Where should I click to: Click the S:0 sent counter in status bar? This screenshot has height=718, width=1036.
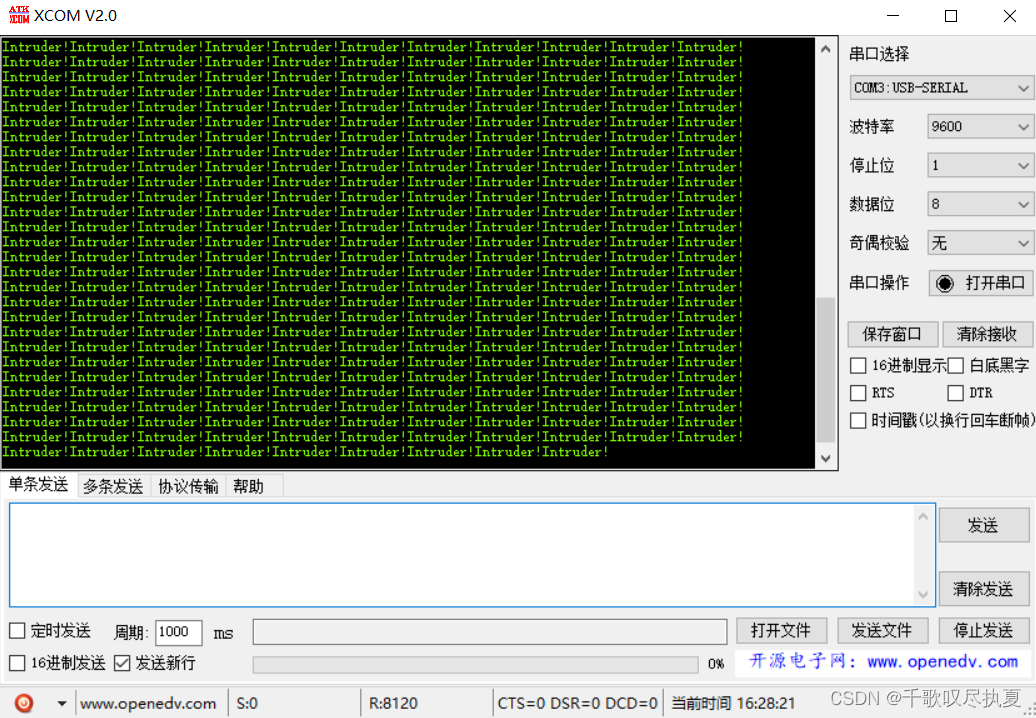pos(246,704)
